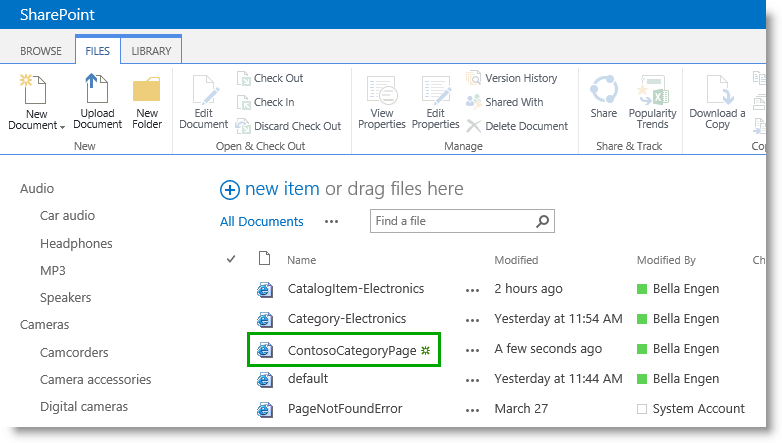This screenshot has height=443, width=782.
Task: Open ellipsis menu for ContosoCategoryPage
Action: (472, 350)
